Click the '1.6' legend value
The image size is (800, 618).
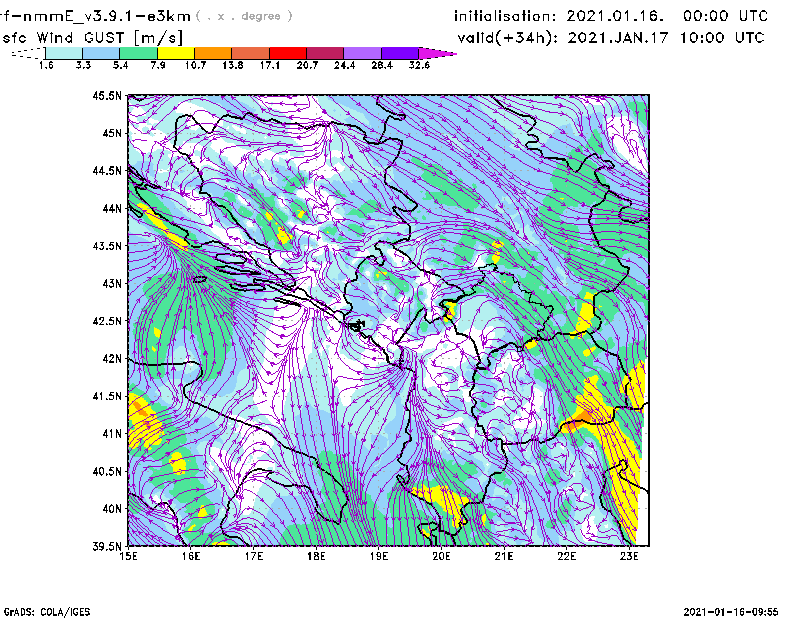(46, 65)
